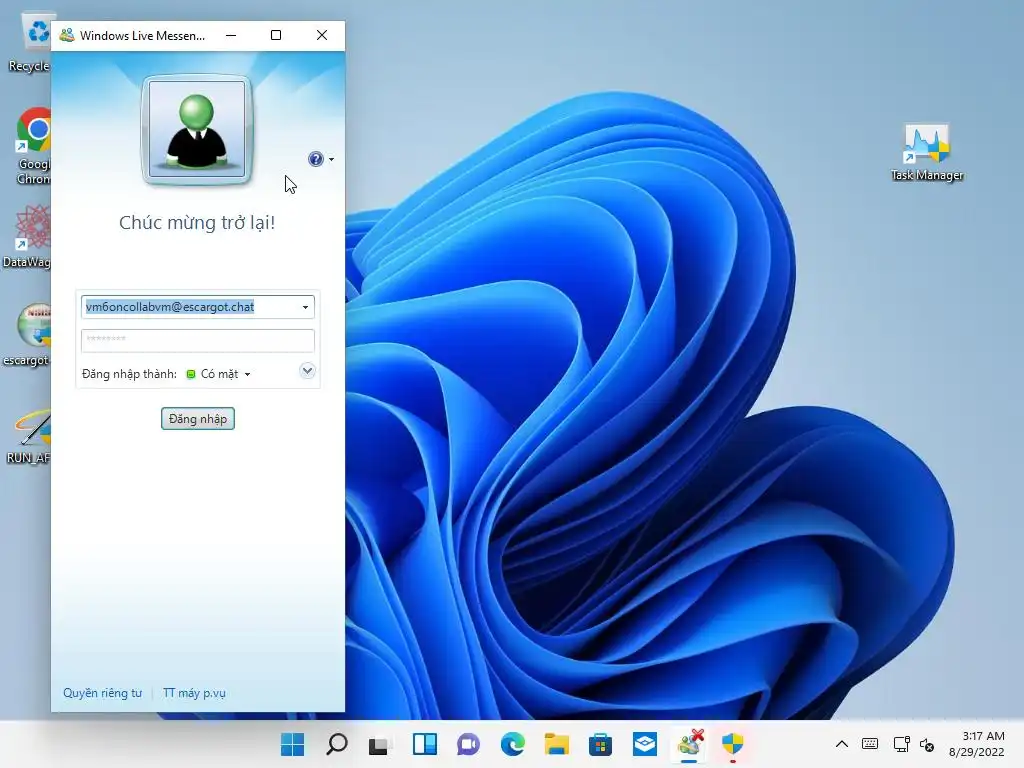Close the Windows Live Messenger window
This screenshot has height=768, width=1024.
pyautogui.click(x=322, y=35)
